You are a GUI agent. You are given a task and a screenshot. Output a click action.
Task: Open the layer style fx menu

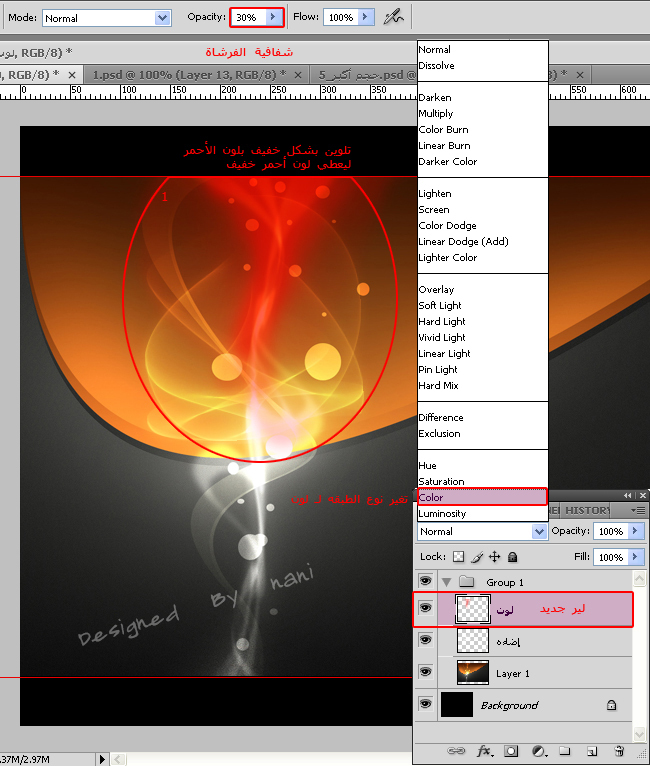(x=484, y=750)
